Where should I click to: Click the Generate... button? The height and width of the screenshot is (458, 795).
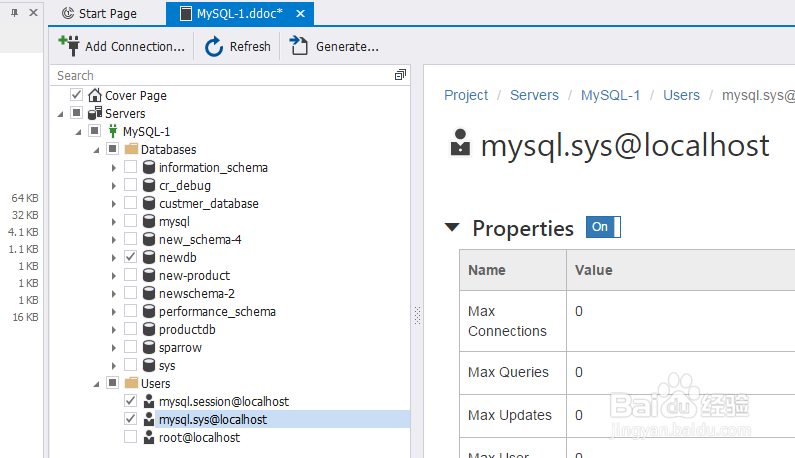pos(334,46)
